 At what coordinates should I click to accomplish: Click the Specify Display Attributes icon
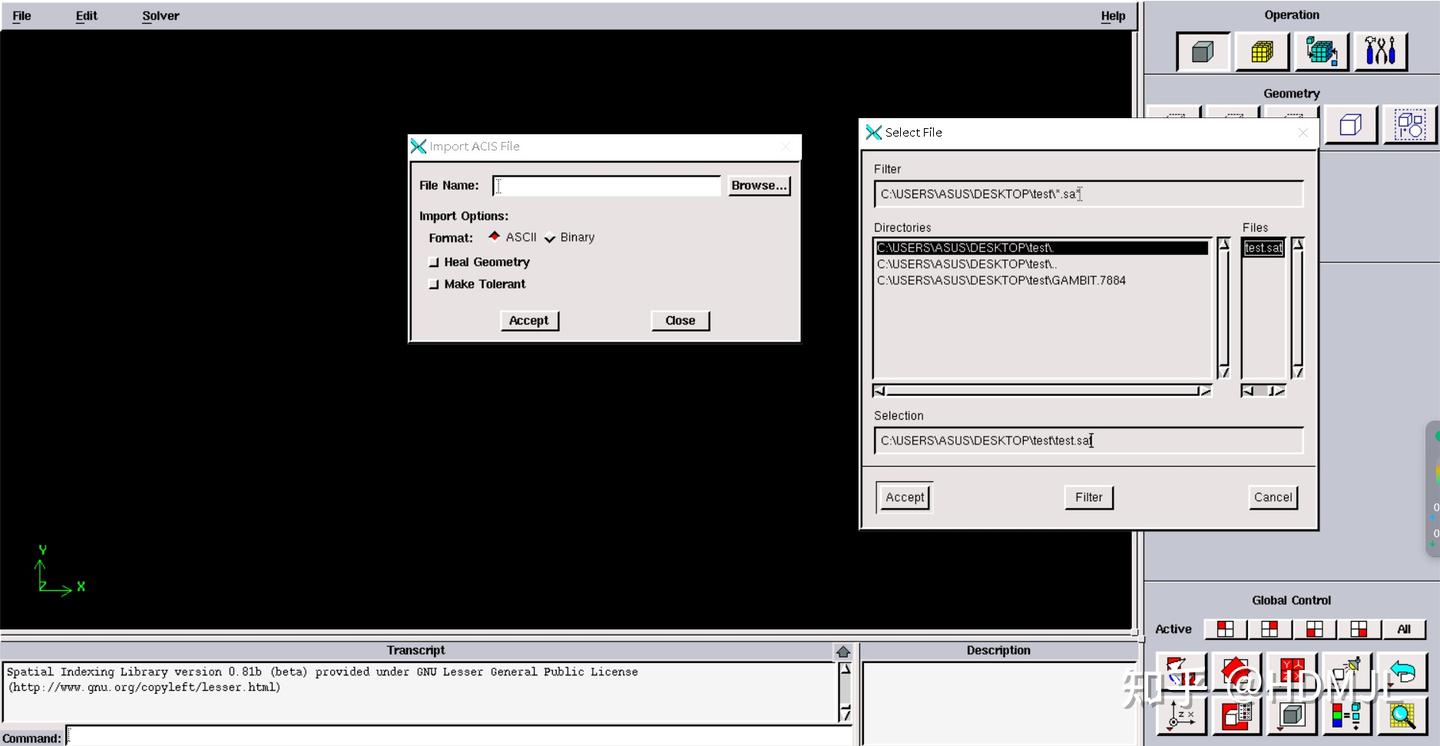coord(1238,715)
